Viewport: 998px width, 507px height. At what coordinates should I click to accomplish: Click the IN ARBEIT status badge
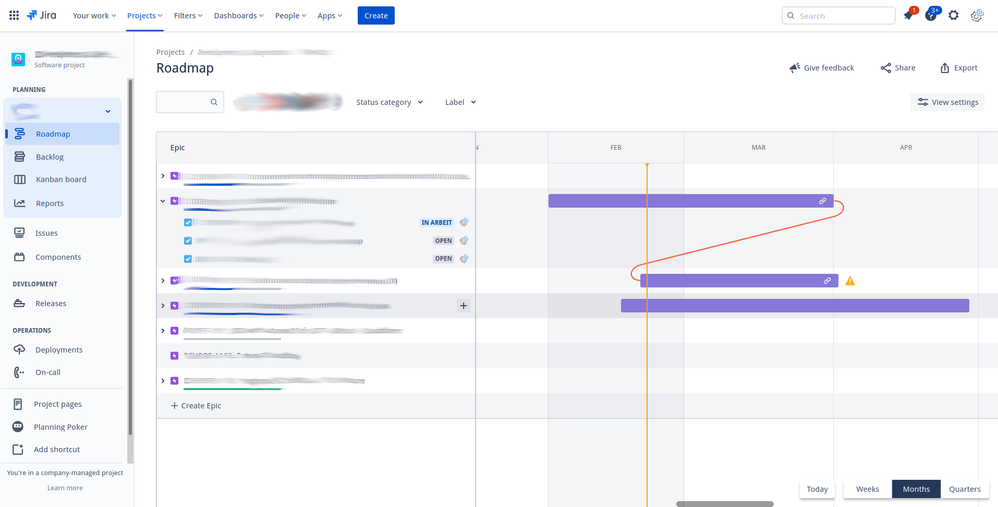pos(437,222)
